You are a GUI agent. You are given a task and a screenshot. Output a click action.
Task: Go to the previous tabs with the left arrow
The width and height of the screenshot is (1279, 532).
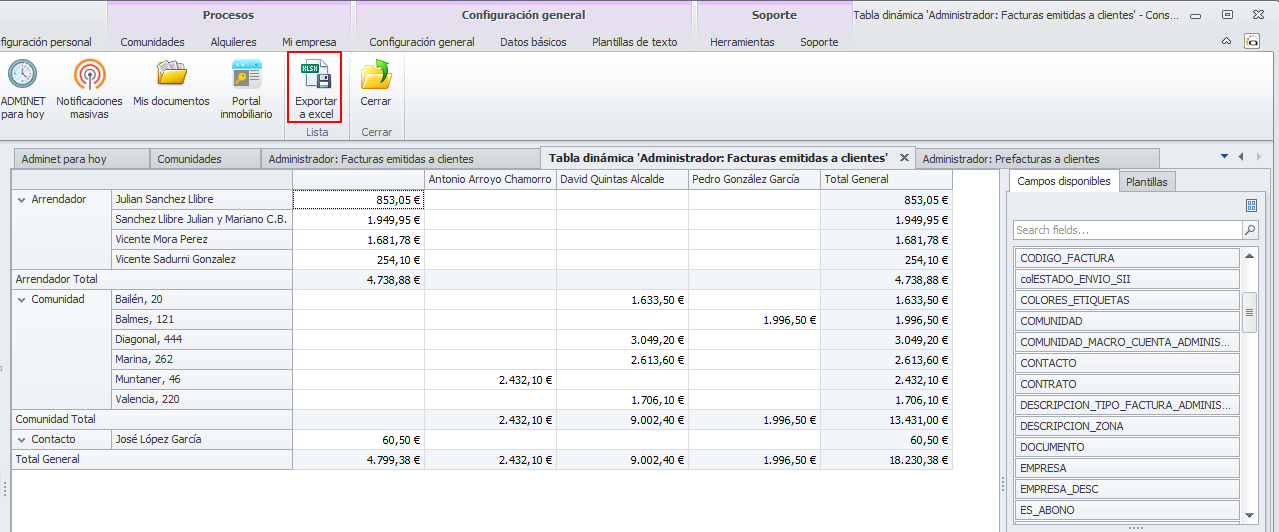pos(1240,156)
